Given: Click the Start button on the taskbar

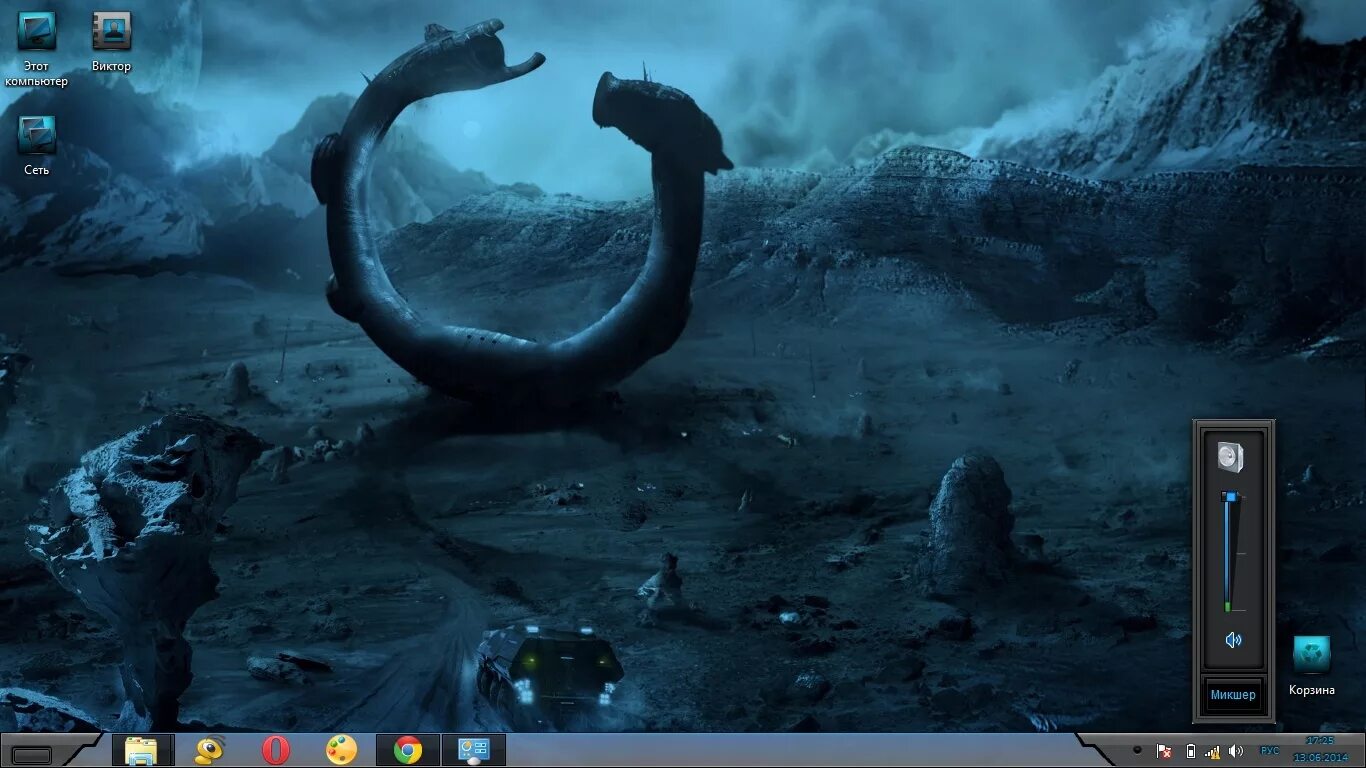Looking at the screenshot, I should 32,755.
